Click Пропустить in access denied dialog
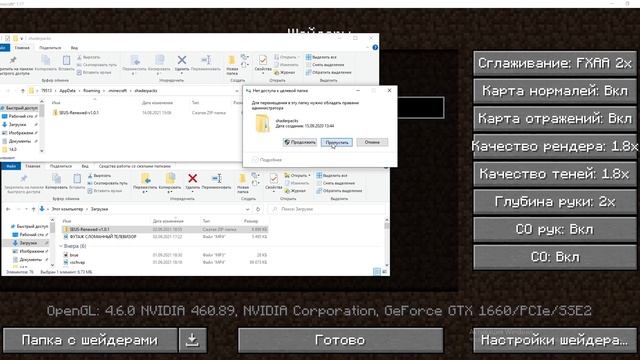The height and width of the screenshot is (360, 640). point(337,142)
